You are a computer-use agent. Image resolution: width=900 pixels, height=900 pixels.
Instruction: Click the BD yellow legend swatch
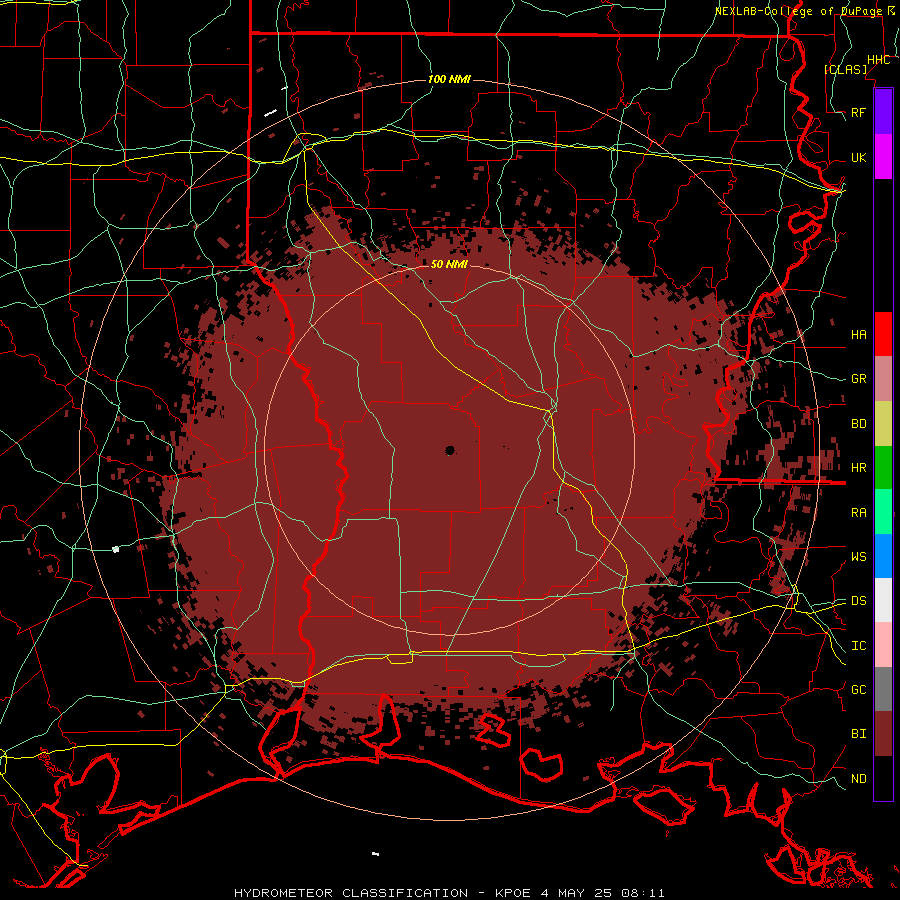tap(883, 424)
